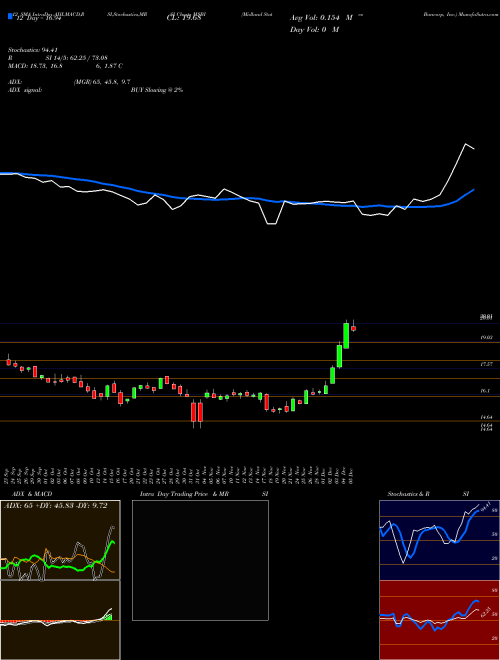Viewport: 500px width, 660px height.
Task: Click the 16.1 price axis label
Action: (485, 391)
